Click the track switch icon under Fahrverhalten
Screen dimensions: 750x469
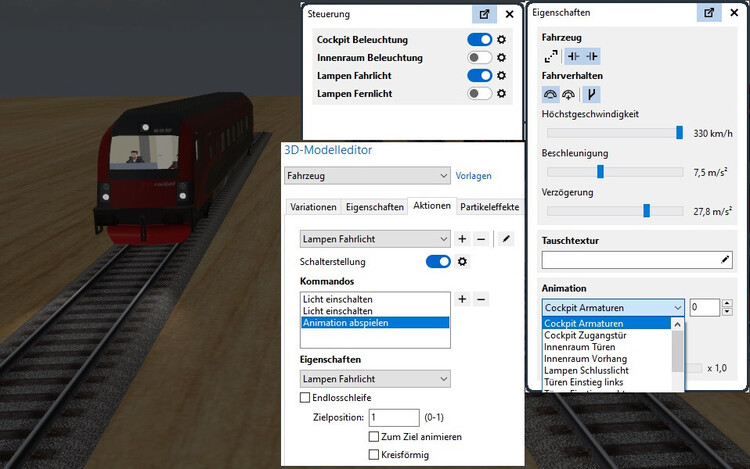coord(591,94)
